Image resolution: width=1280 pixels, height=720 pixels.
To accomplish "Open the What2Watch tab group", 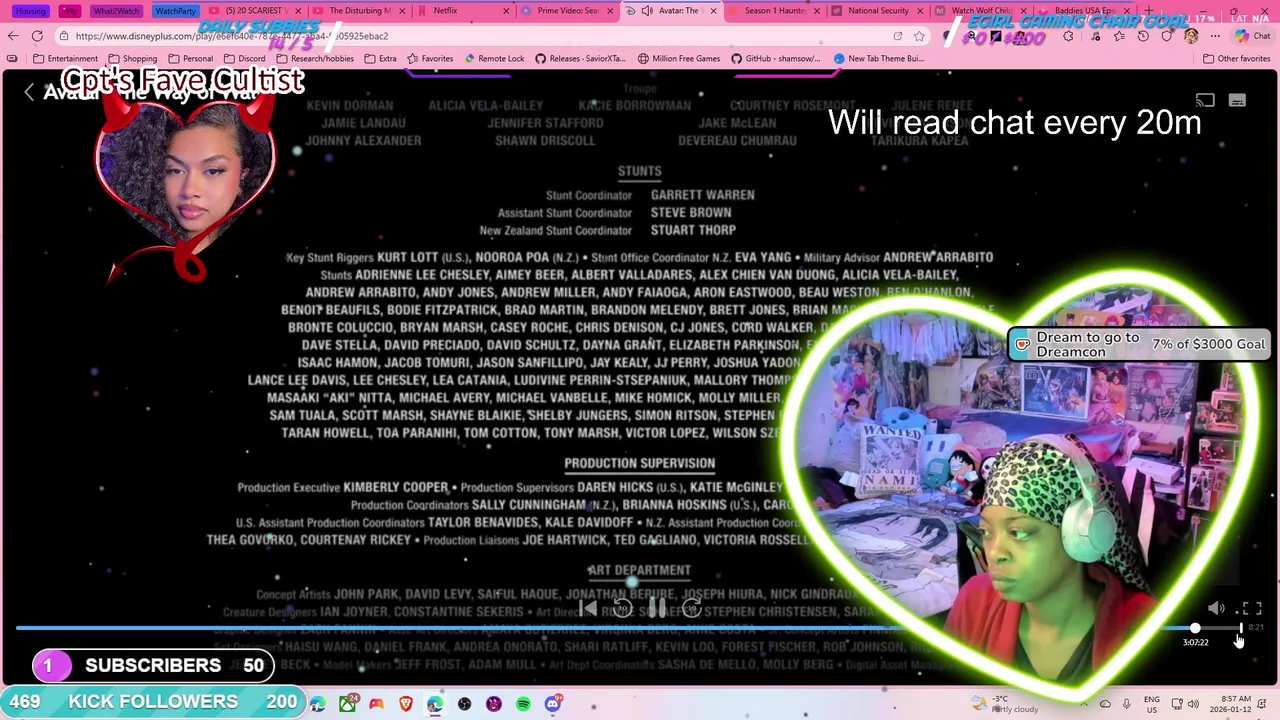I will pyautogui.click(x=116, y=11).
